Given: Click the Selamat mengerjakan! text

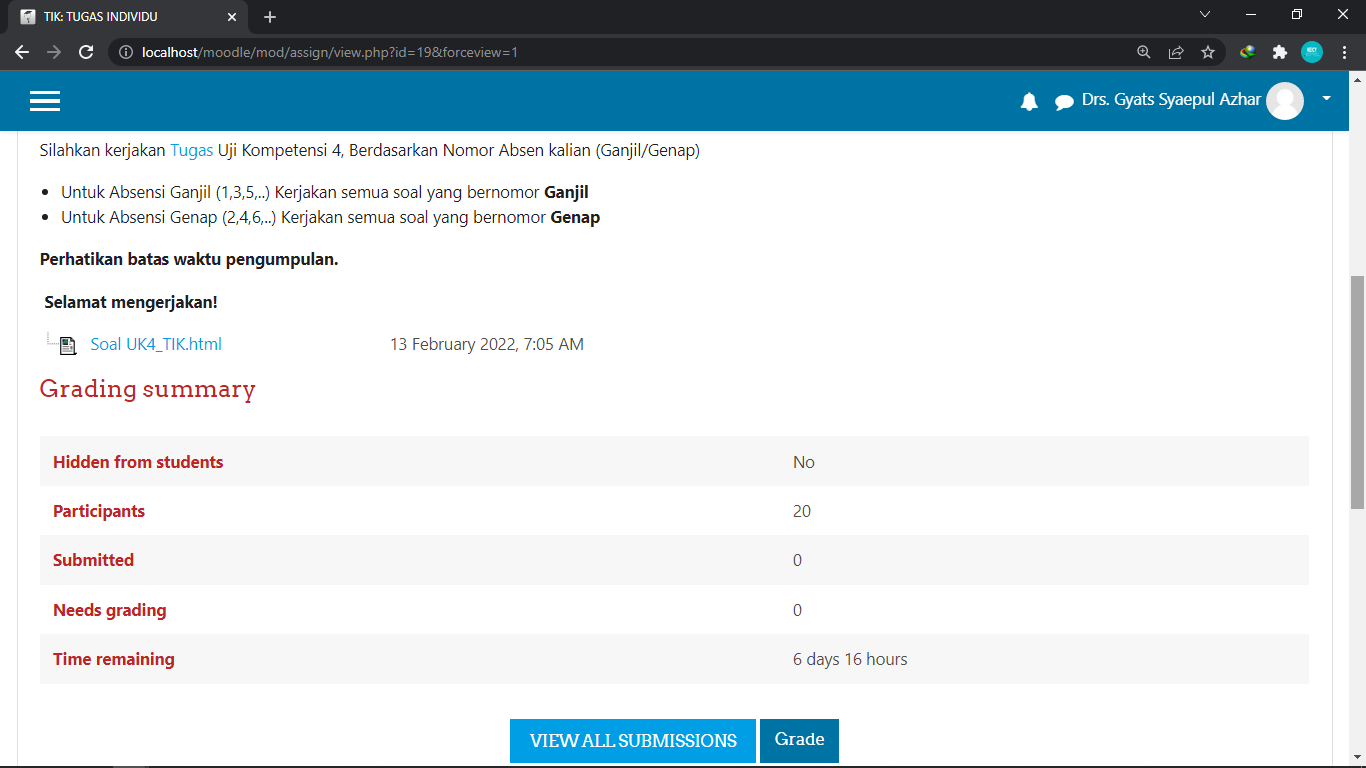Looking at the screenshot, I should point(131,302).
